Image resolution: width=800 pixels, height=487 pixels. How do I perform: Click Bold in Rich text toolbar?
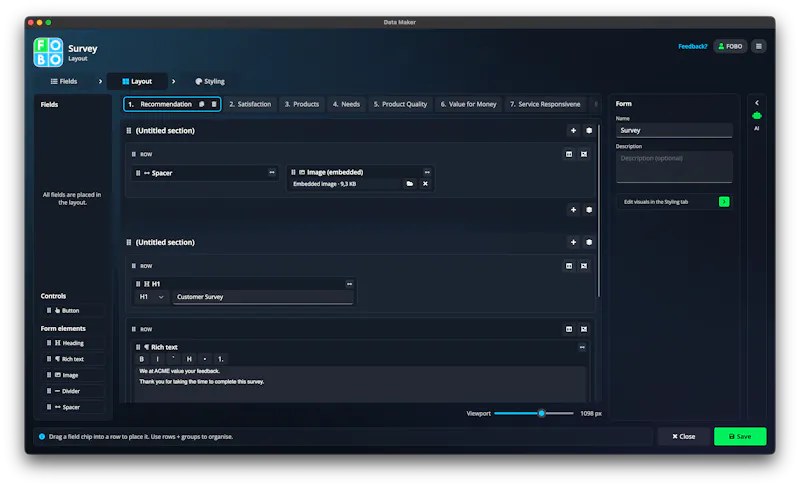point(142,359)
